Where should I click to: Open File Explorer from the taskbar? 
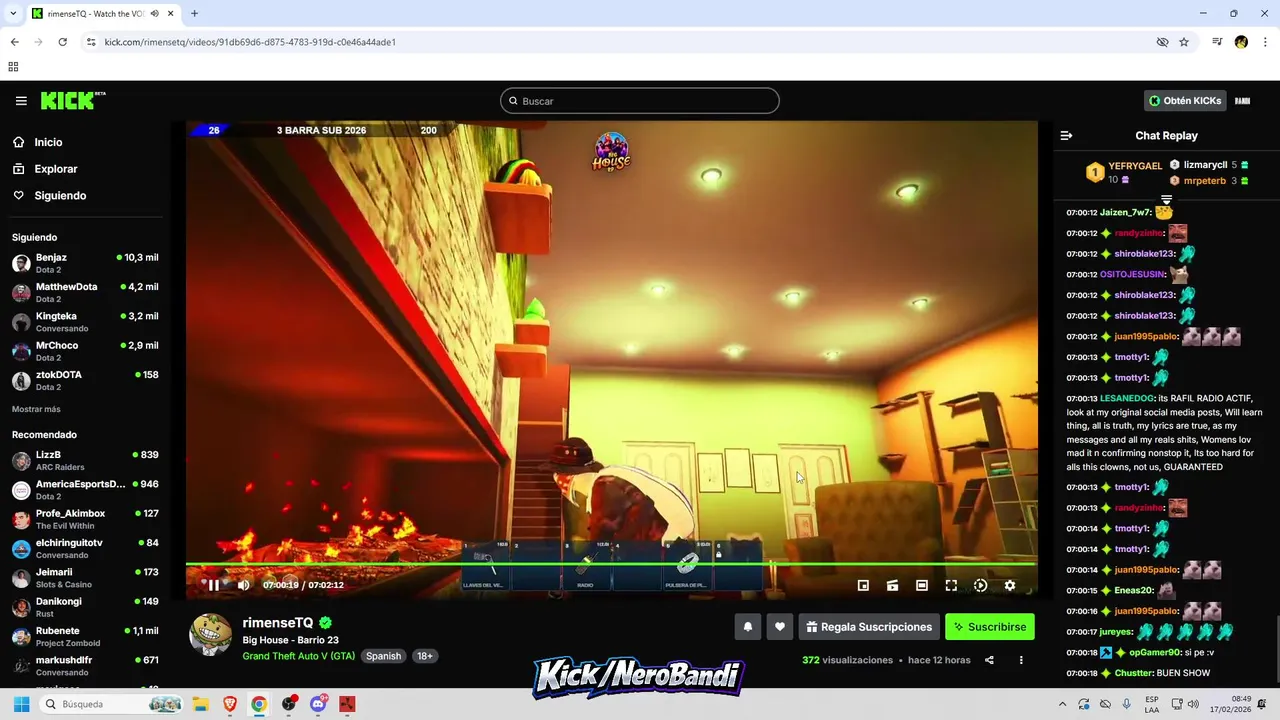[x=200, y=704]
